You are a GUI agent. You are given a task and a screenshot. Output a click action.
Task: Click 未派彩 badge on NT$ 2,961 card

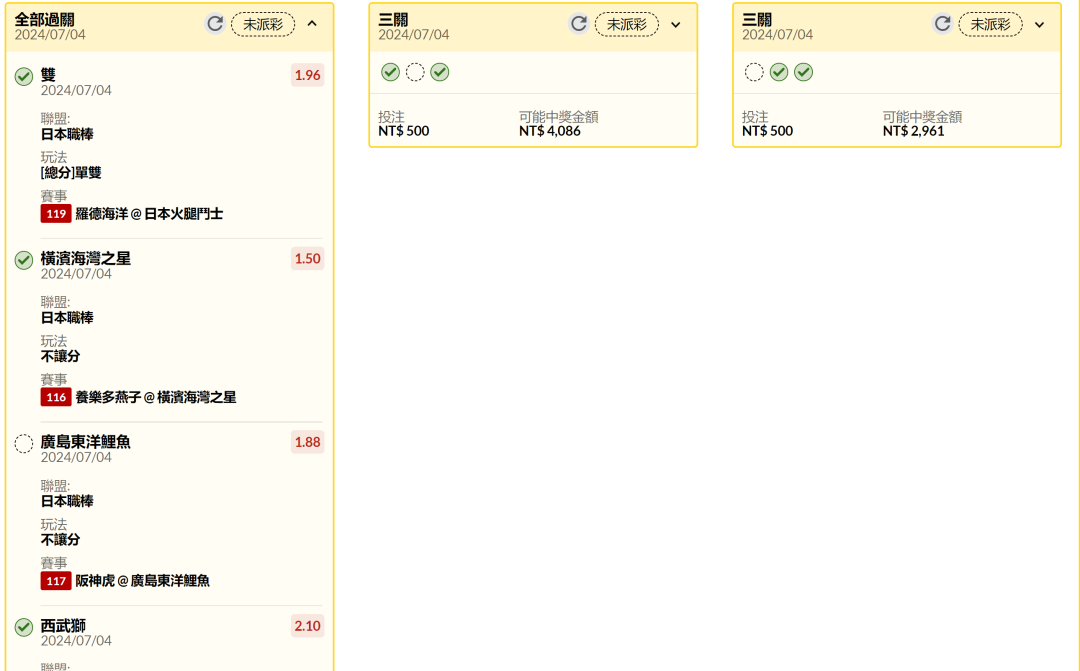[990, 25]
